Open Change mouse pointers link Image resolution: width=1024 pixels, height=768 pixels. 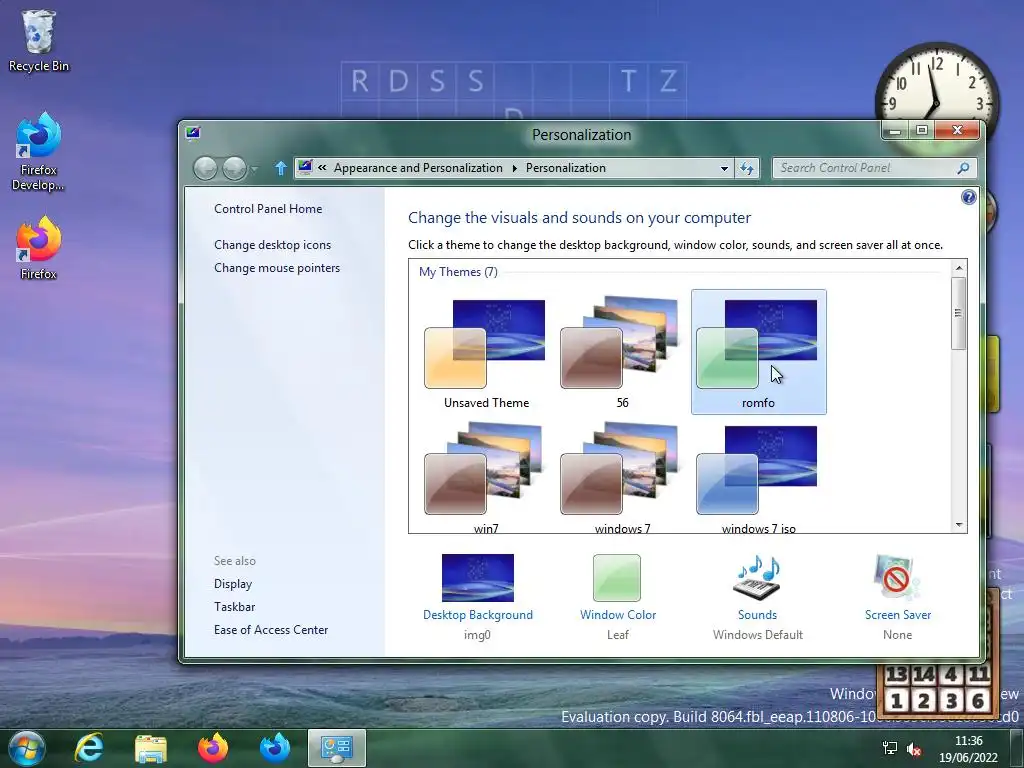[277, 268]
